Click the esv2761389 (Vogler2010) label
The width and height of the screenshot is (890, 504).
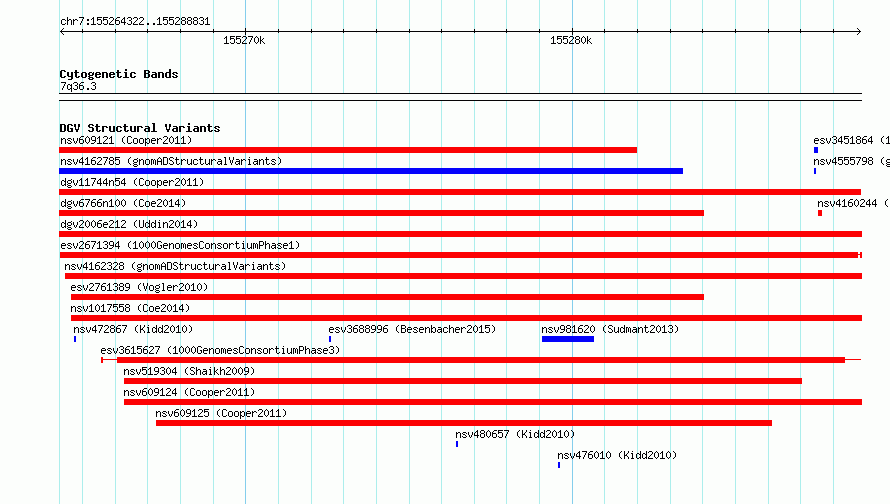(x=139, y=287)
